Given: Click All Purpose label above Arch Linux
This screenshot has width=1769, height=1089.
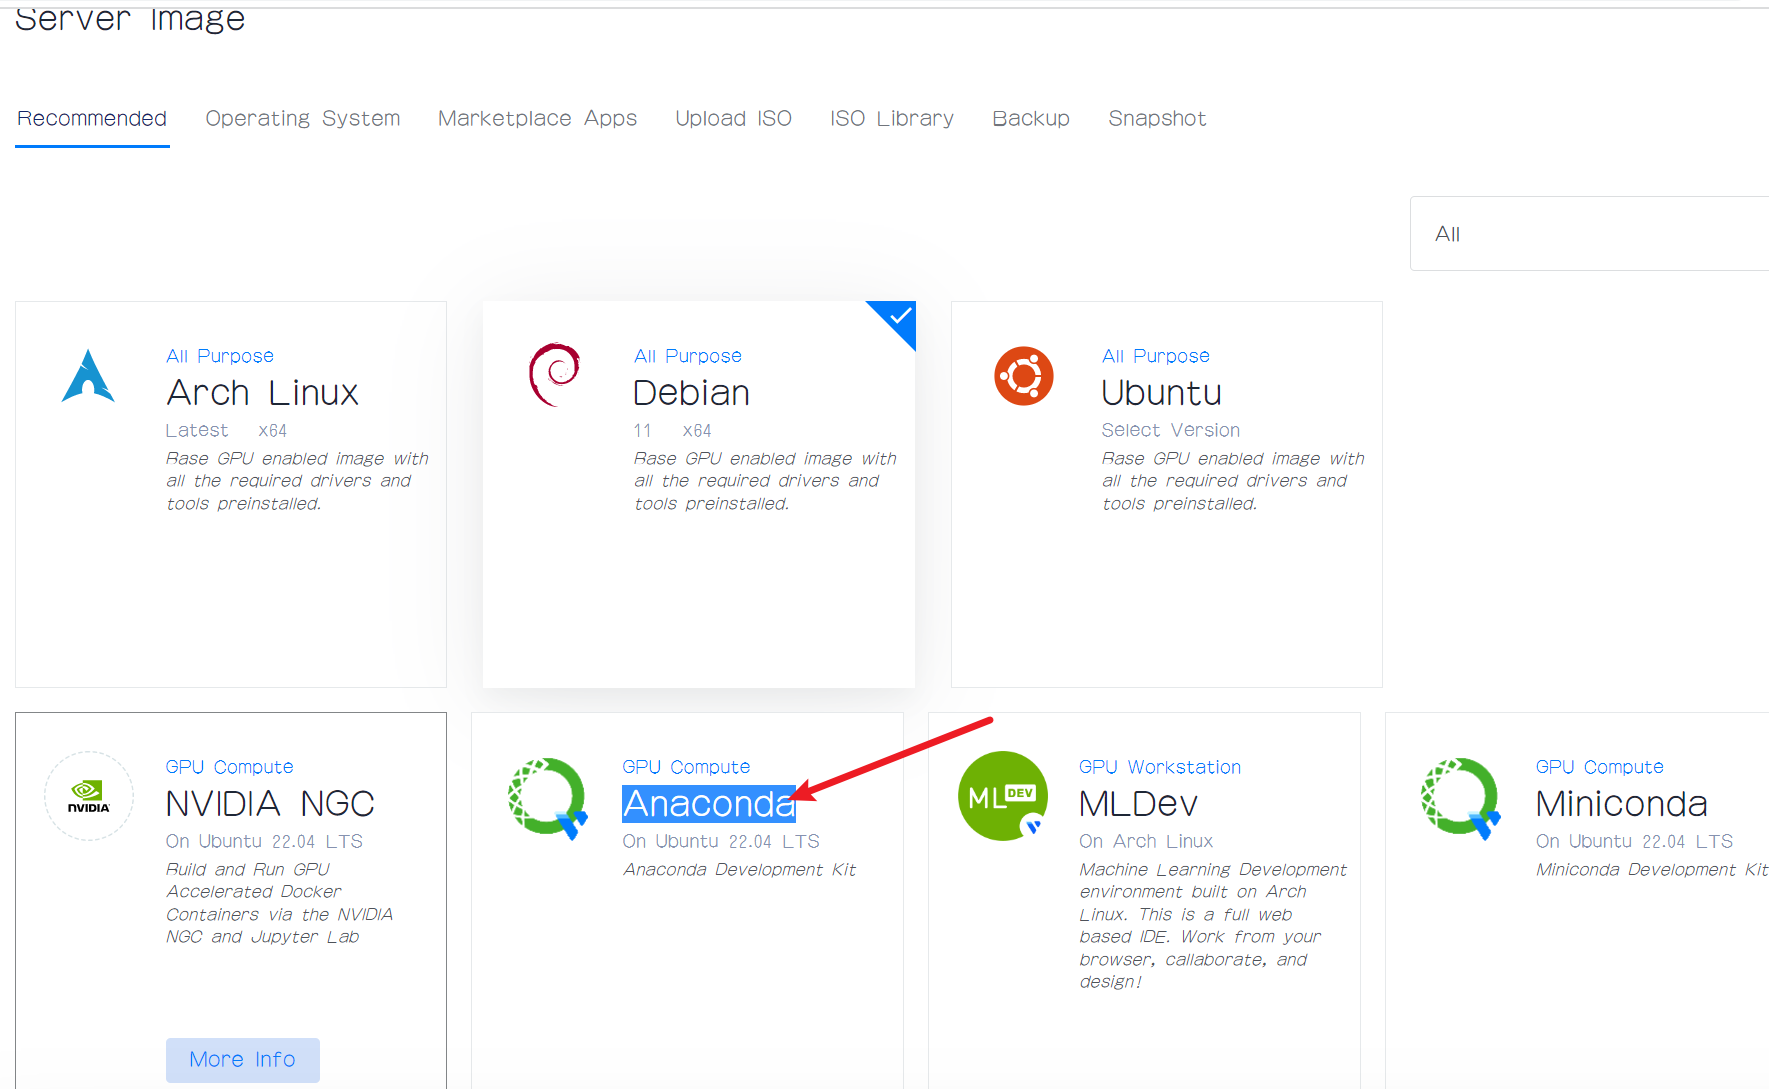Looking at the screenshot, I should click(x=220, y=356).
